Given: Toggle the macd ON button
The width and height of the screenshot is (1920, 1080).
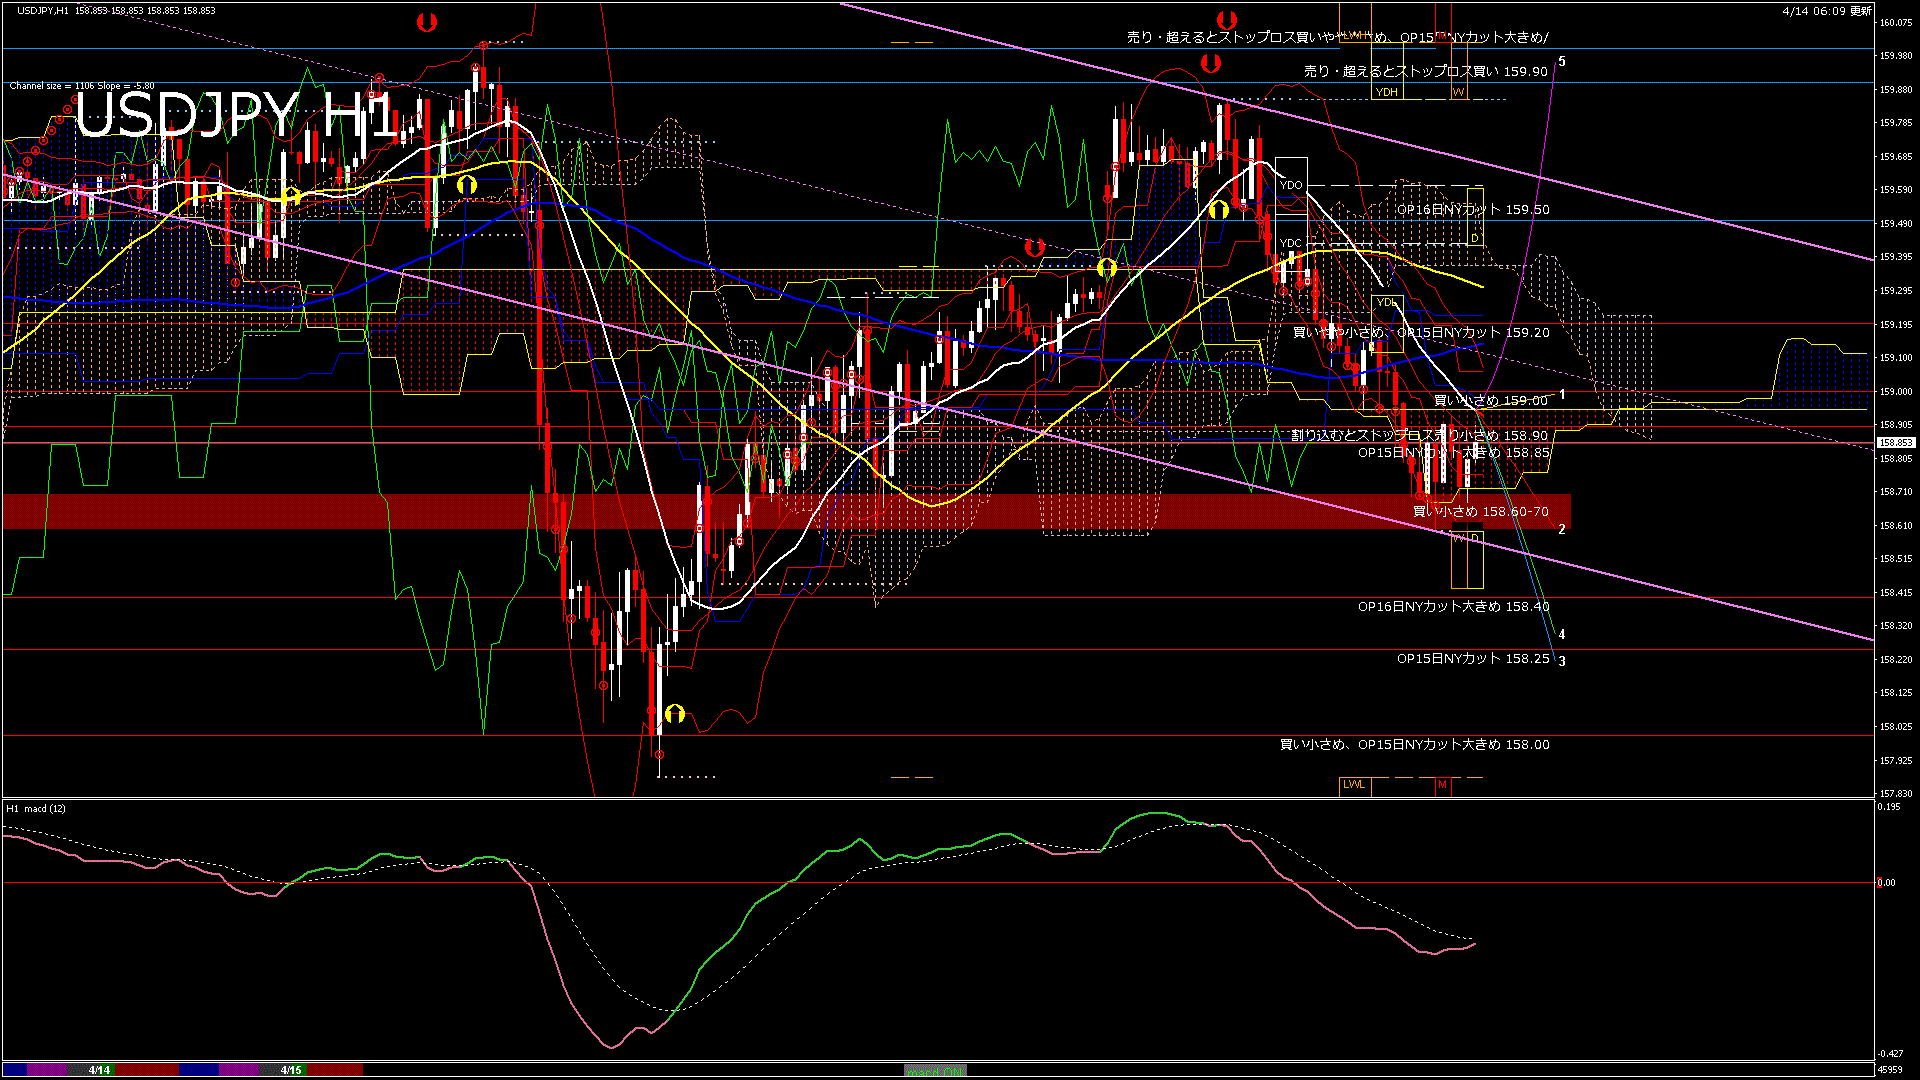Looking at the screenshot, I should point(935,1070).
